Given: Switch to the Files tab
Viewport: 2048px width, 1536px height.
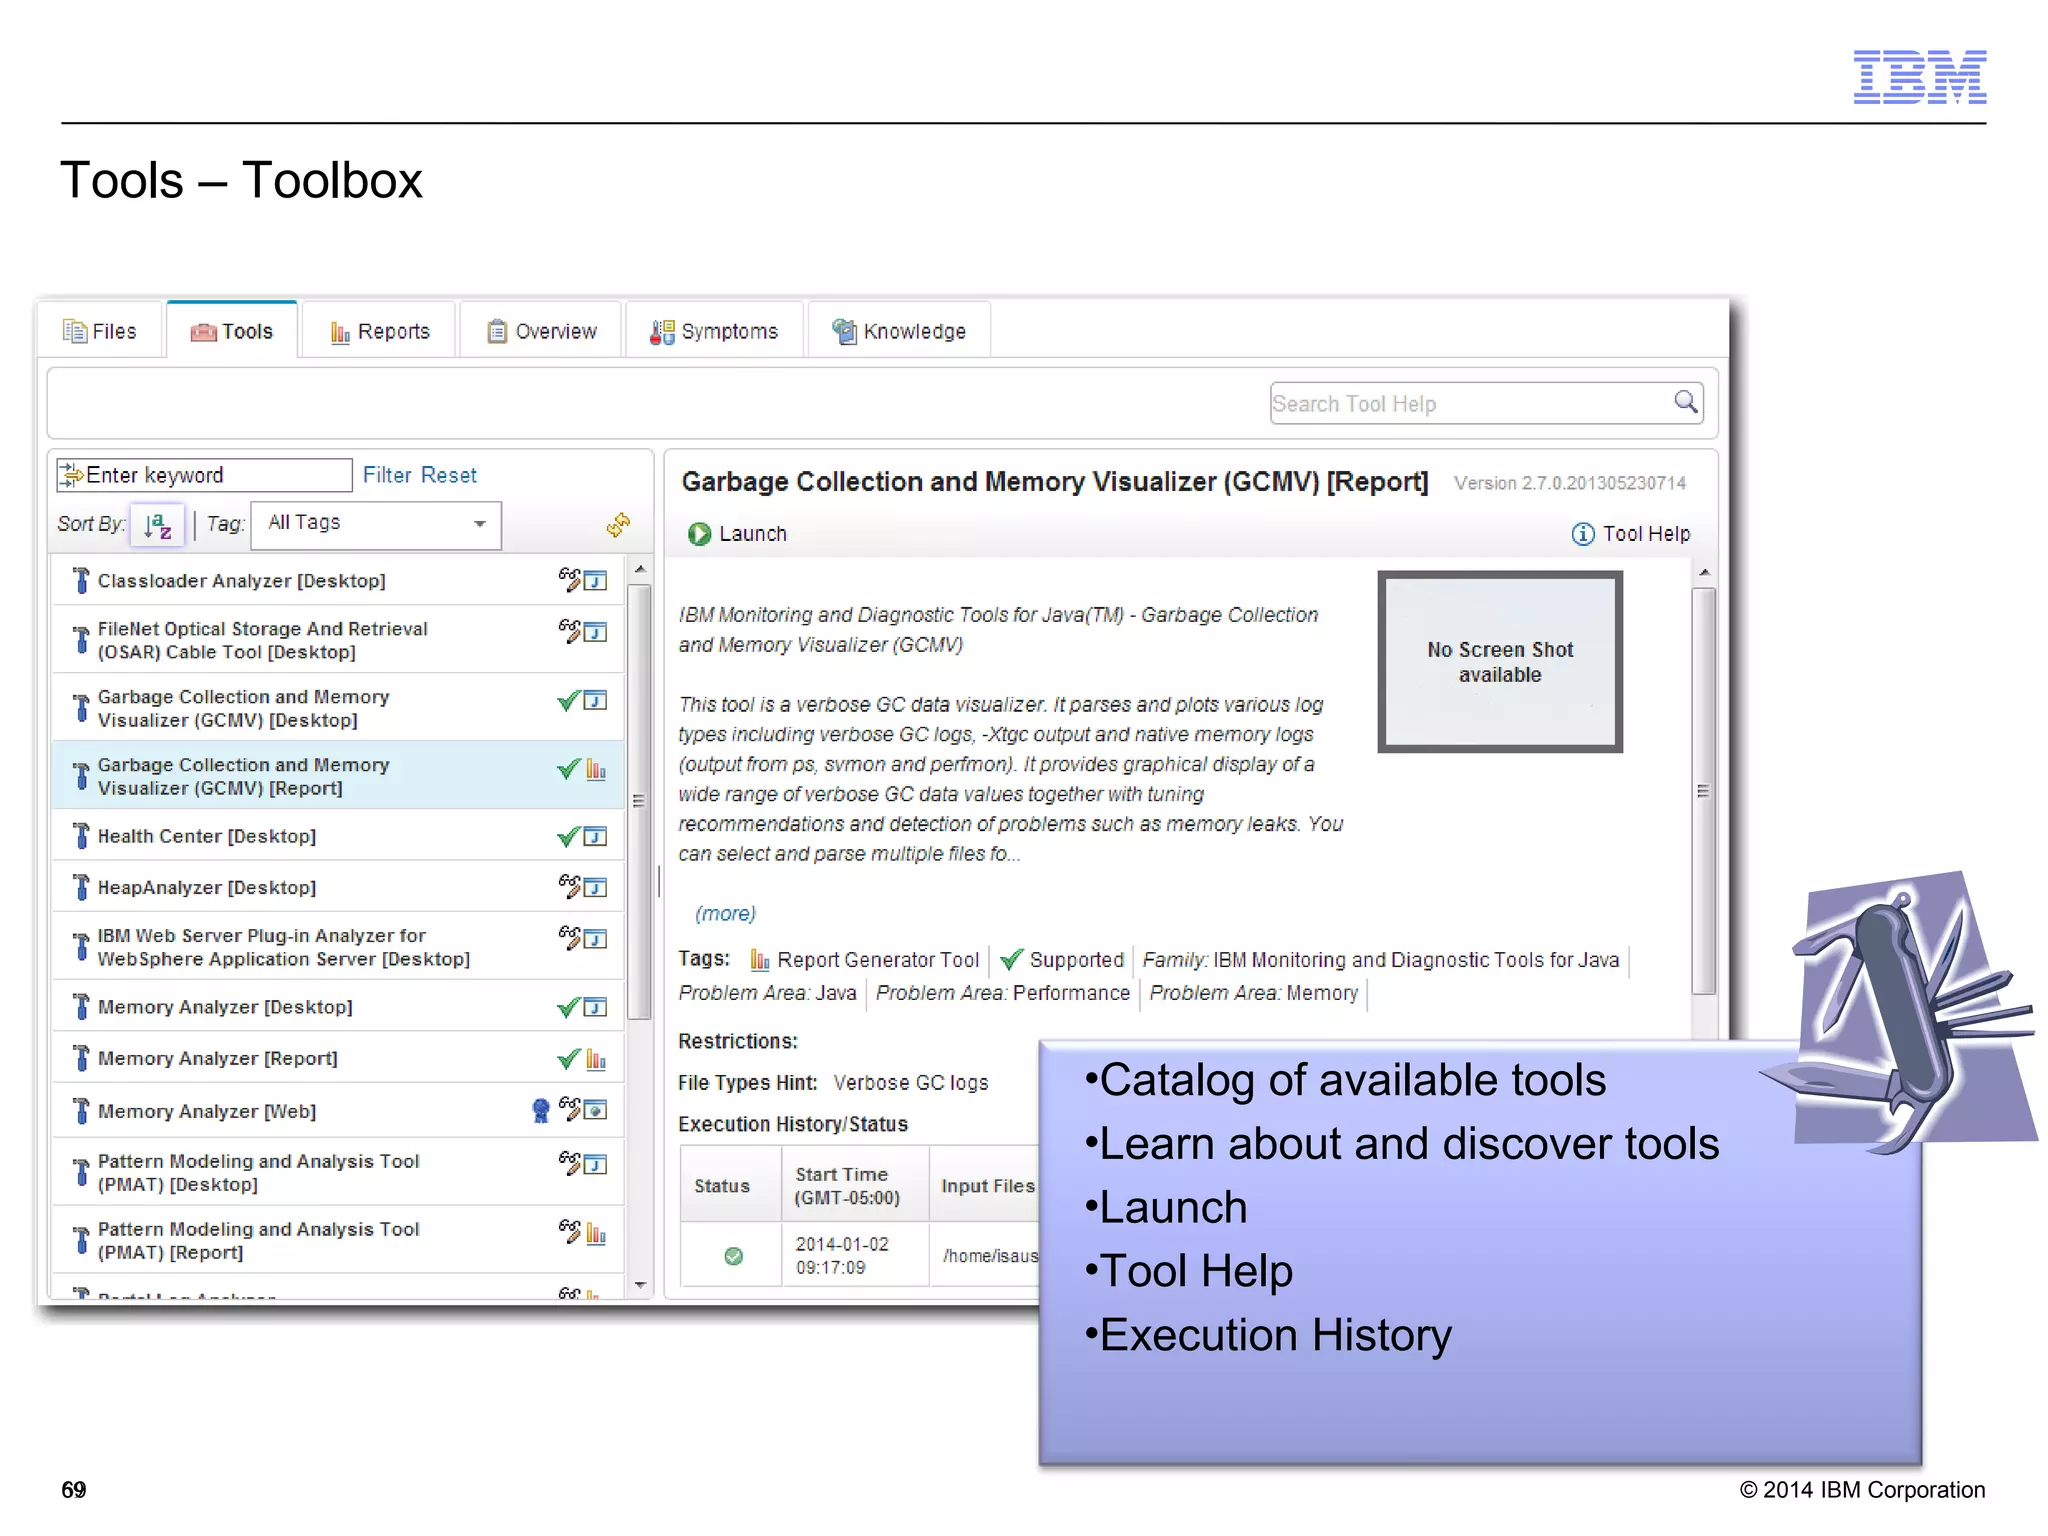Looking at the screenshot, I should [x=100, y=331].
